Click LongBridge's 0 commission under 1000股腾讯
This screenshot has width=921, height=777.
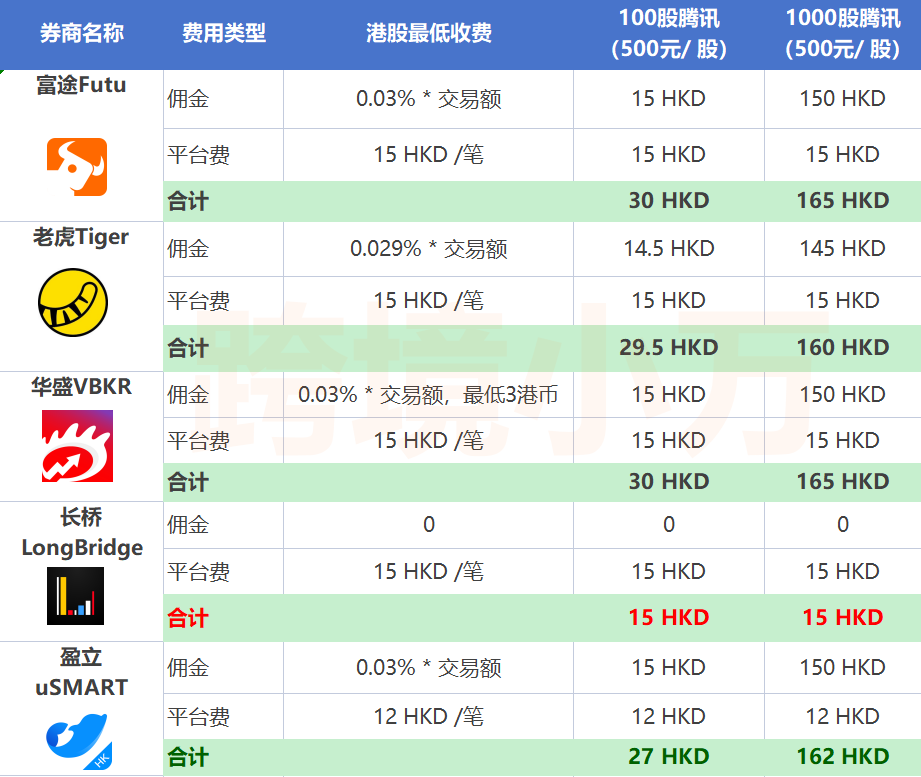coord(843,524)
